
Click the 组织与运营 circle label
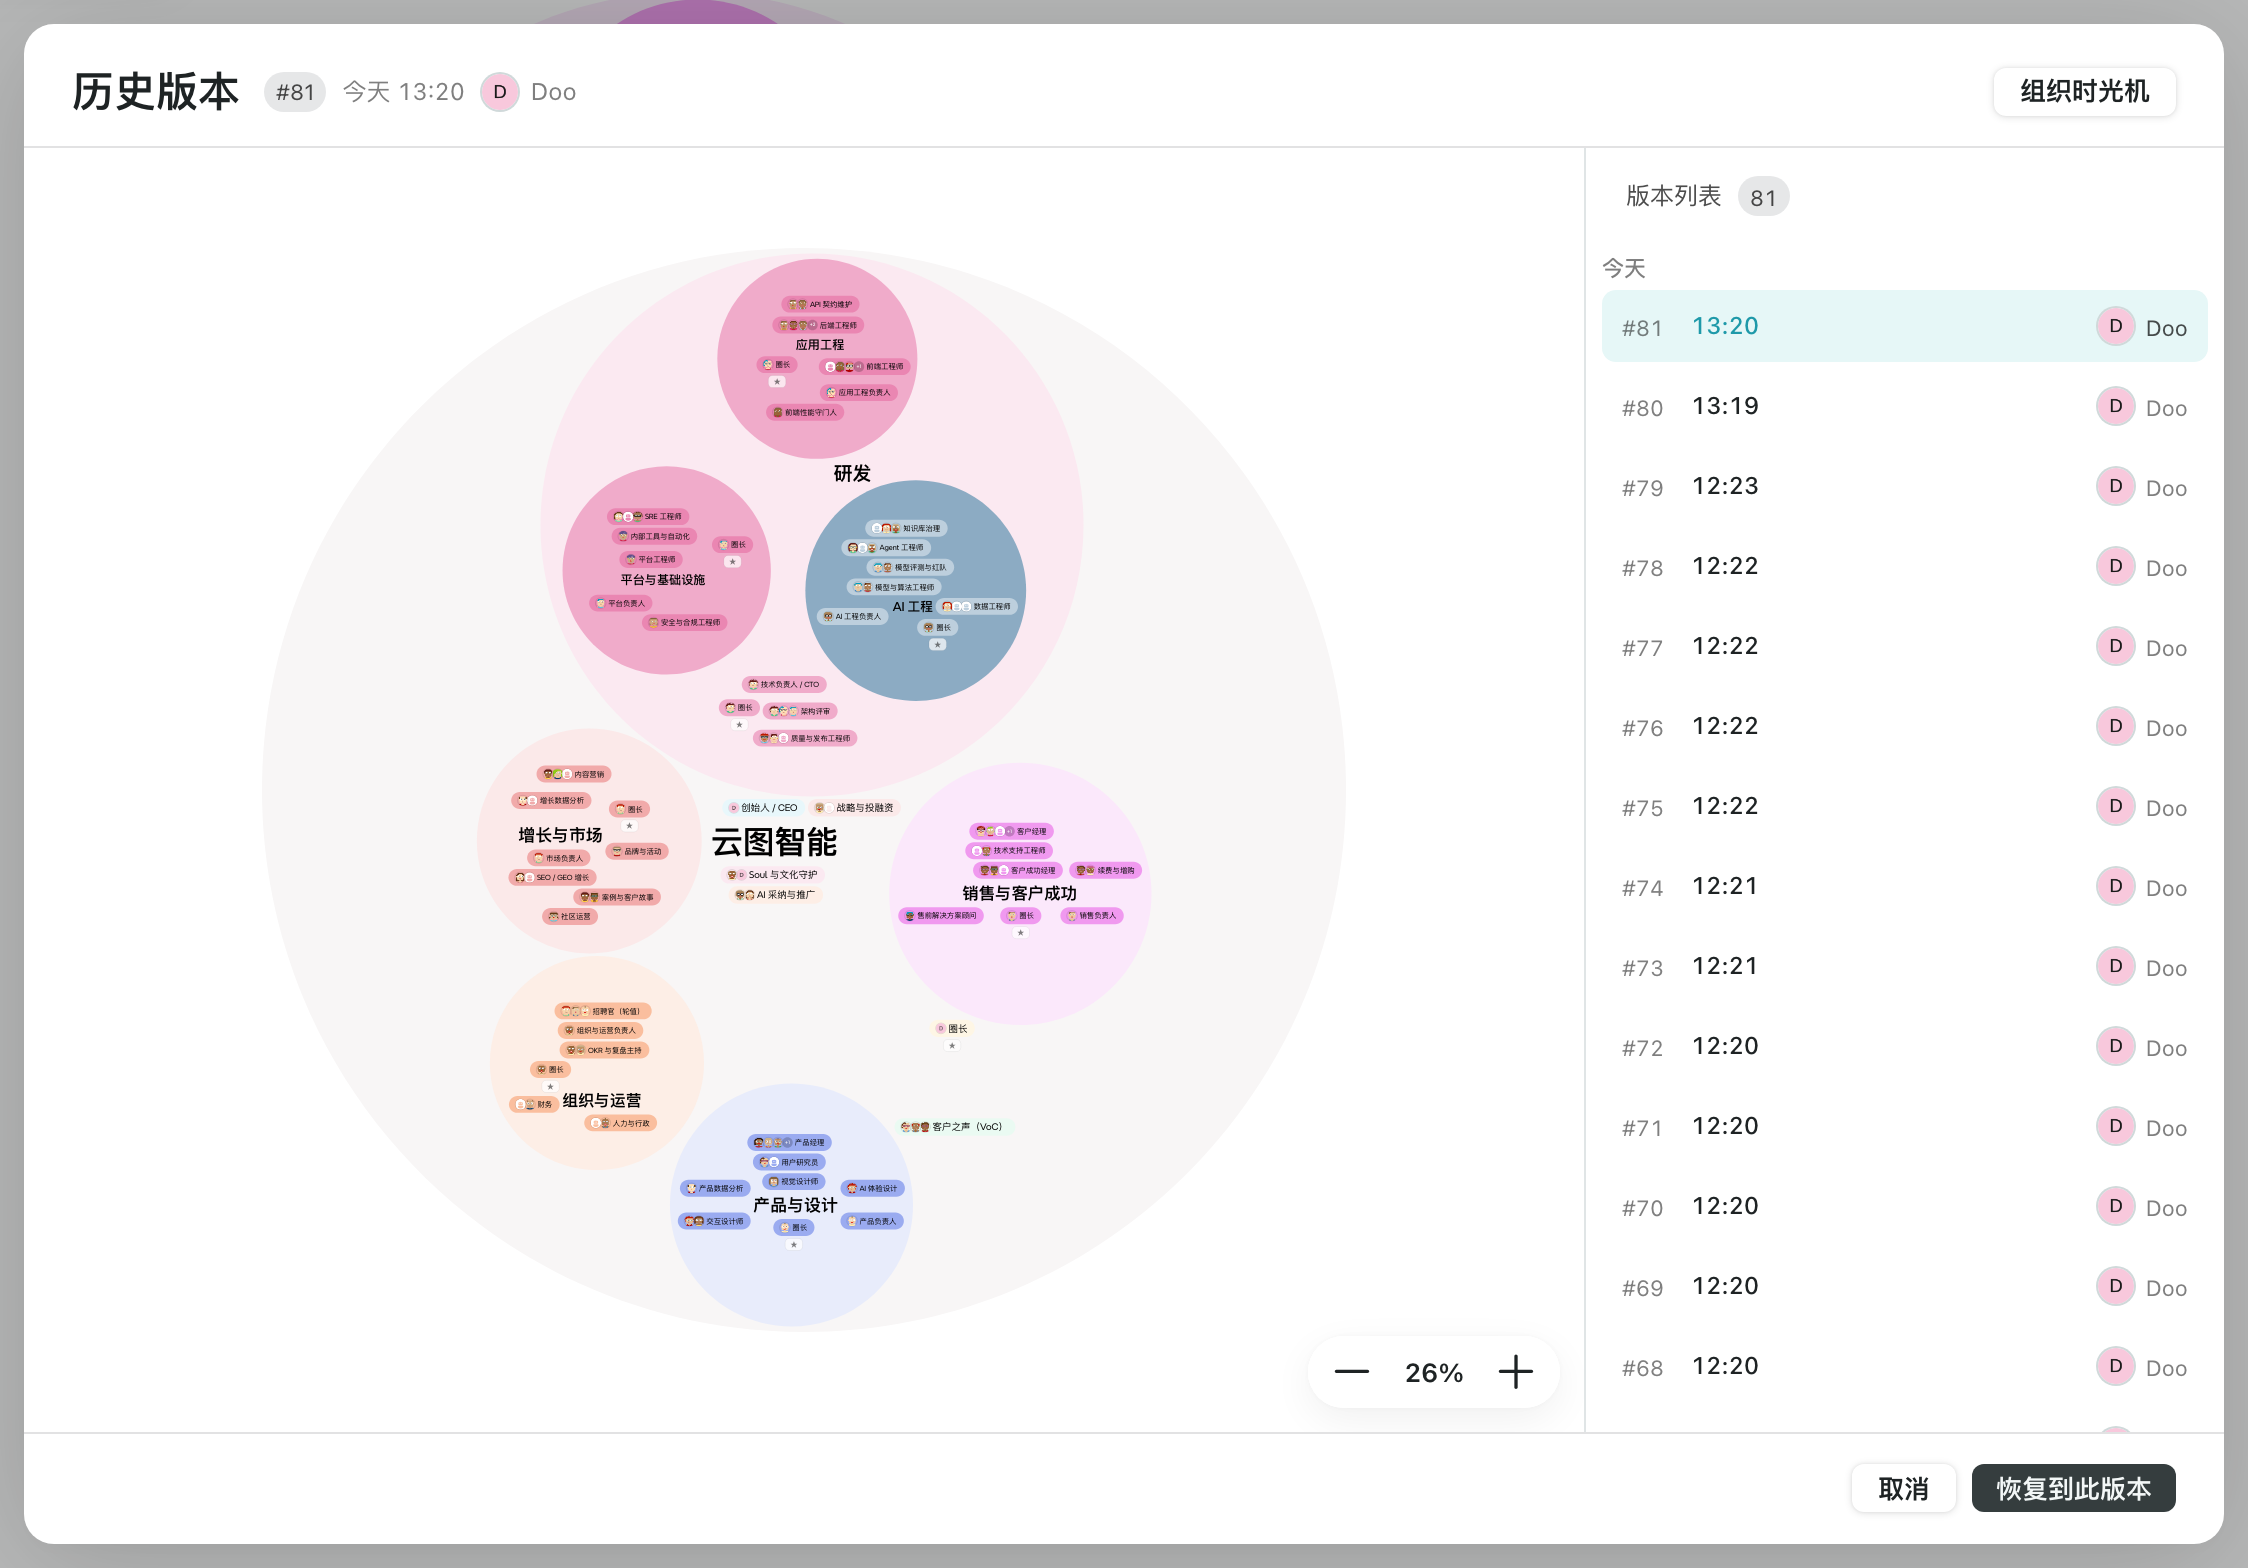tap(601, 1100)
